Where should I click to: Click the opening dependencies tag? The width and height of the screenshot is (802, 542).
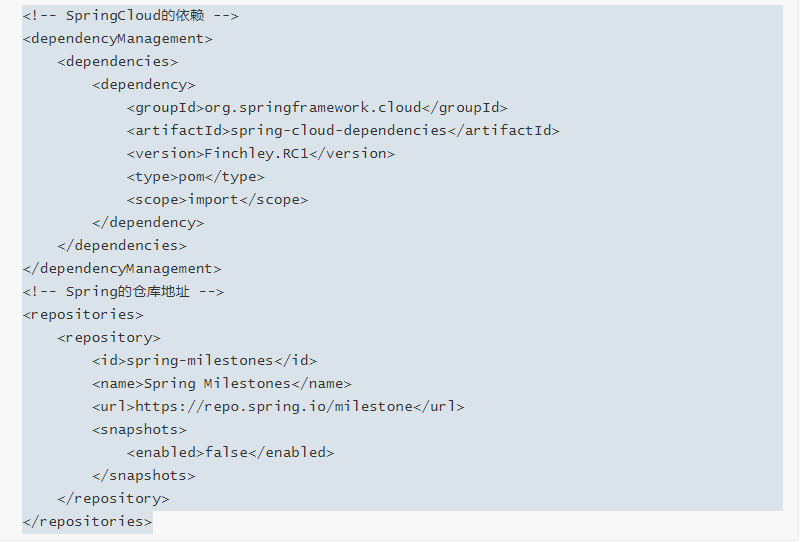click(118, 62)
